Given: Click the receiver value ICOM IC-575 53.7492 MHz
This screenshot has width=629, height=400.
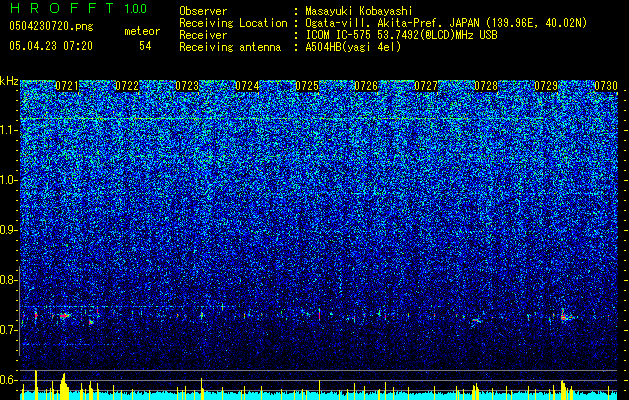Looking at the screenshot, I should click(x=401, y=35).
